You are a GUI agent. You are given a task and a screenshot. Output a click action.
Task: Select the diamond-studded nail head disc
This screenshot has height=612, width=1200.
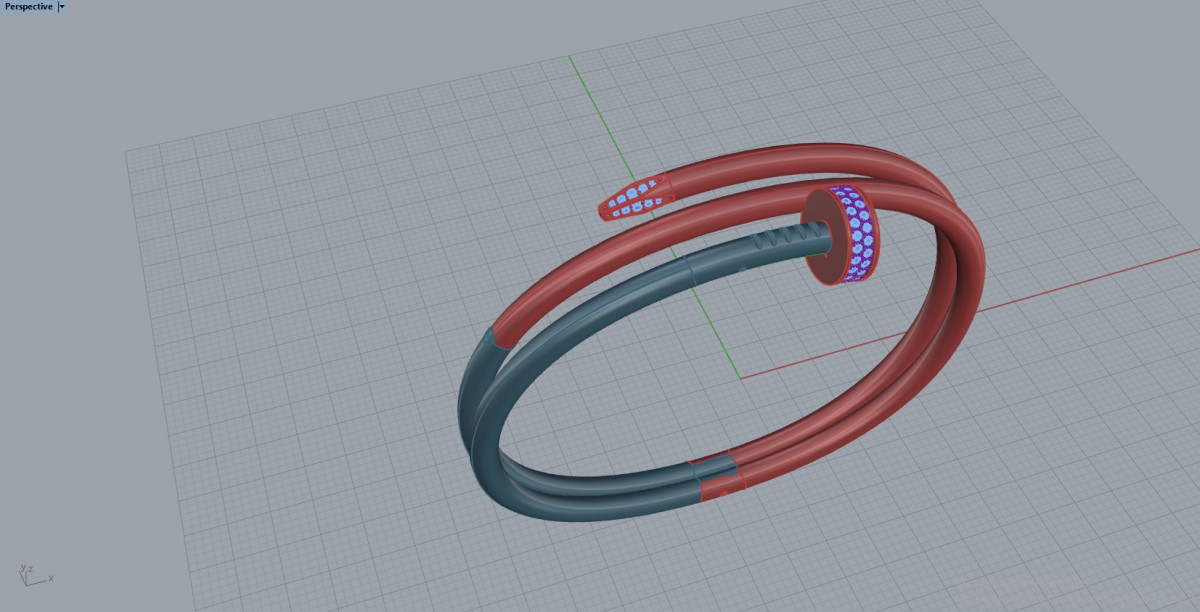[842, 234]
